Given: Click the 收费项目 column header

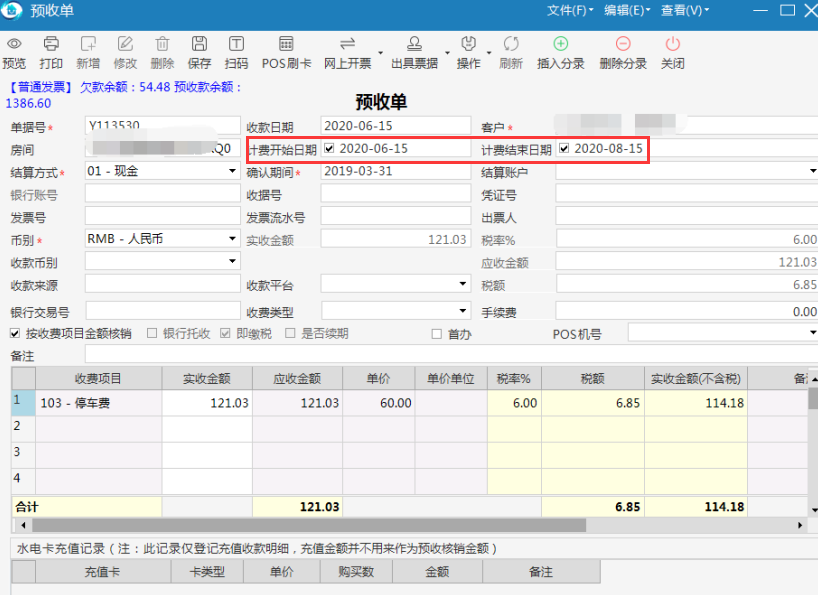Looking at the screenshot, I should (99, 379).
